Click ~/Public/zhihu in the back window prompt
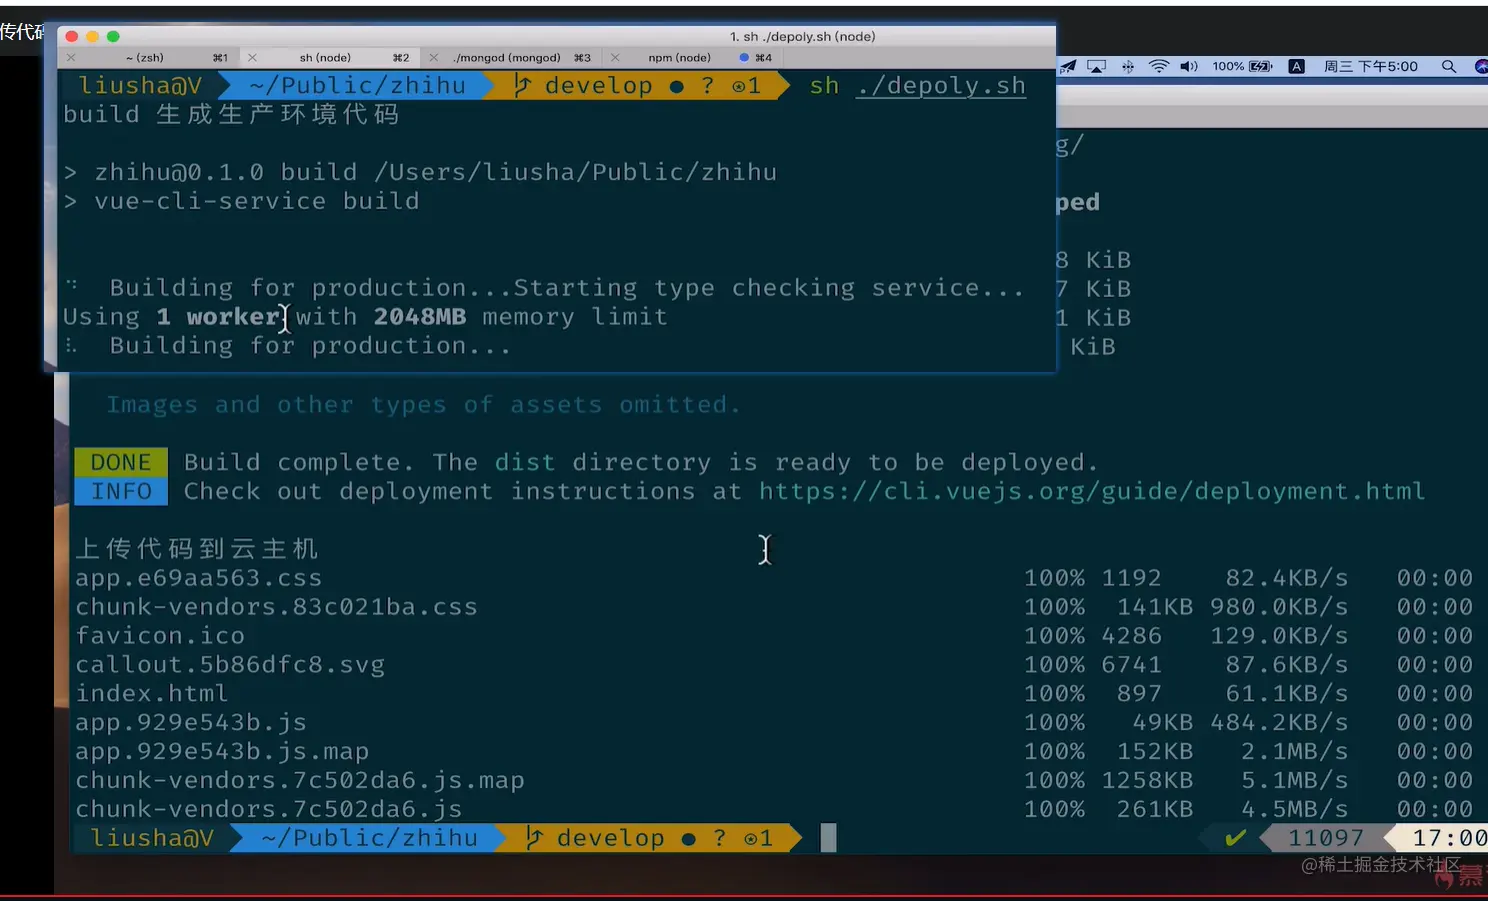 tap(369, 838)
